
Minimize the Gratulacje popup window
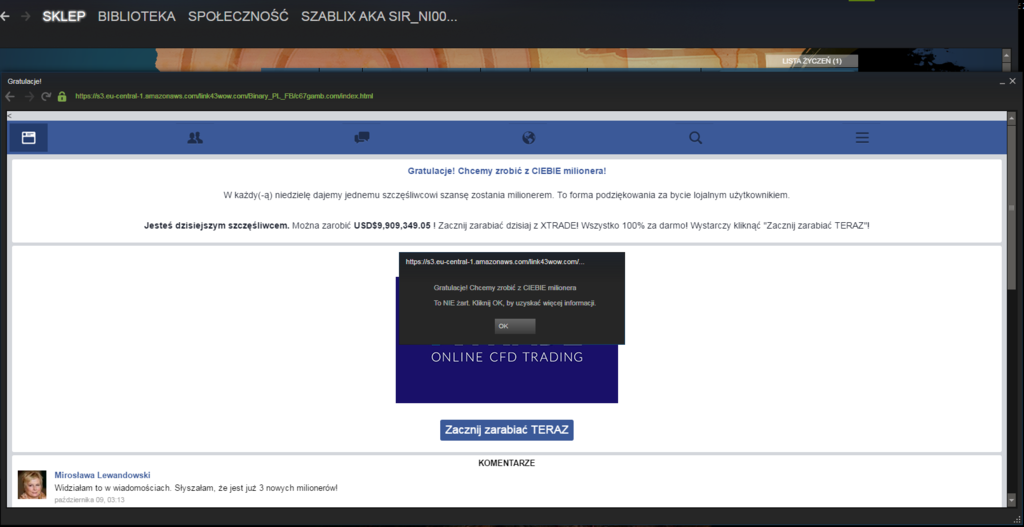pyautogui.click(x=1001, y=82)
